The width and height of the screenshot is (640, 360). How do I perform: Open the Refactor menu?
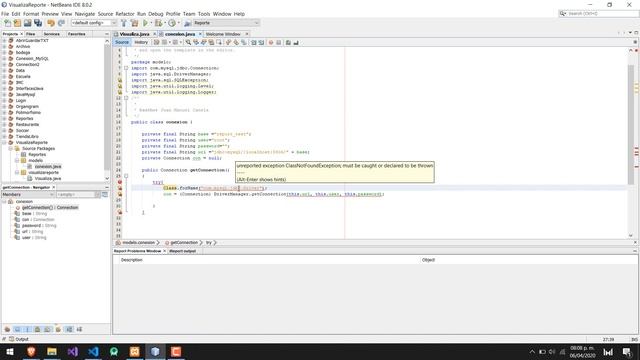click(x=125, y=14)
